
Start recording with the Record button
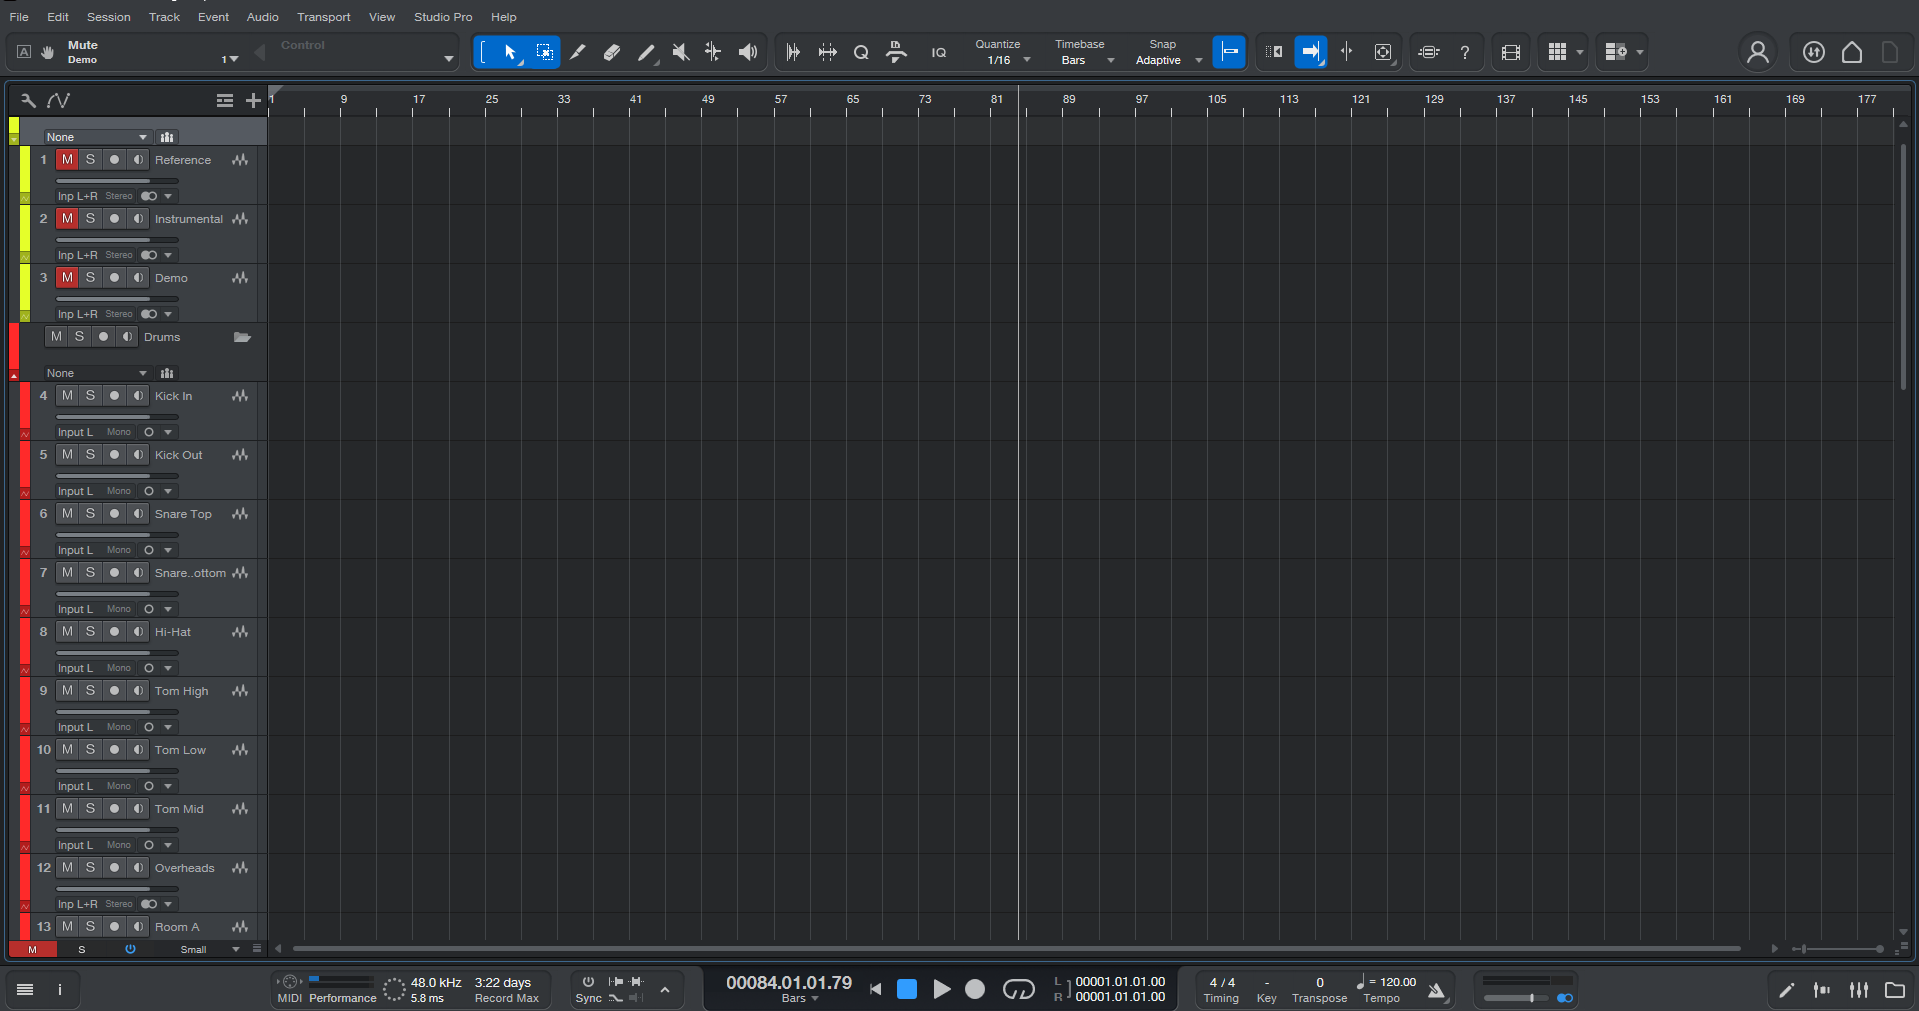pos(975,989)
